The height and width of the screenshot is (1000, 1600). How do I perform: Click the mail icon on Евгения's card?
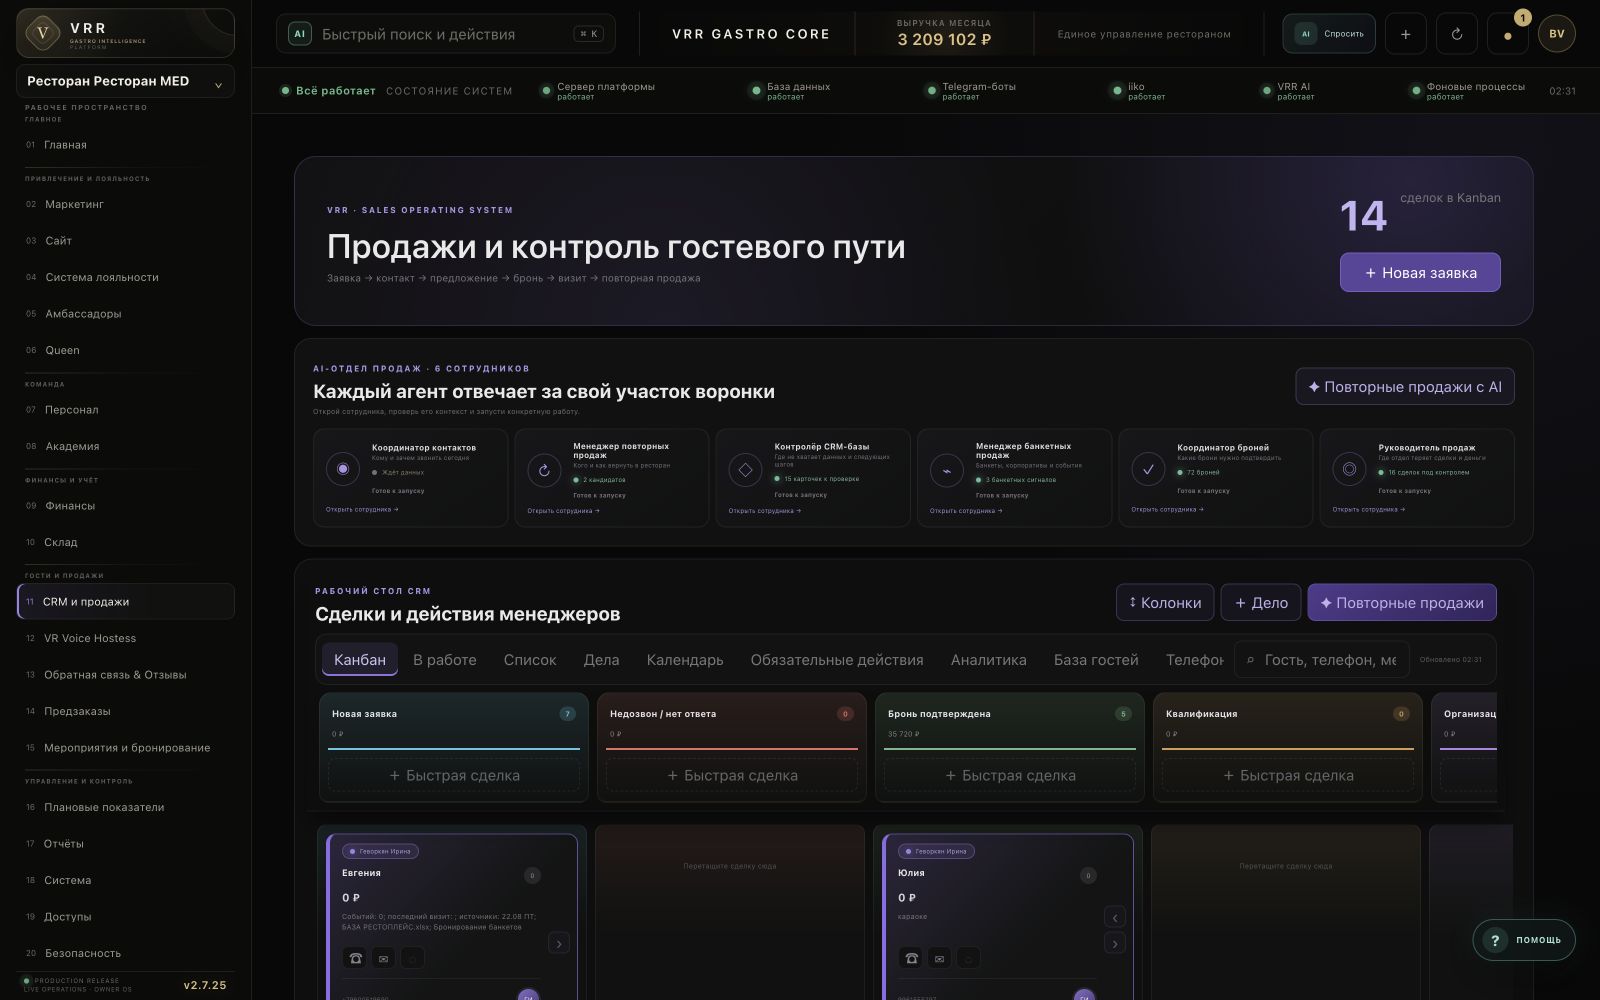[383, 958]
